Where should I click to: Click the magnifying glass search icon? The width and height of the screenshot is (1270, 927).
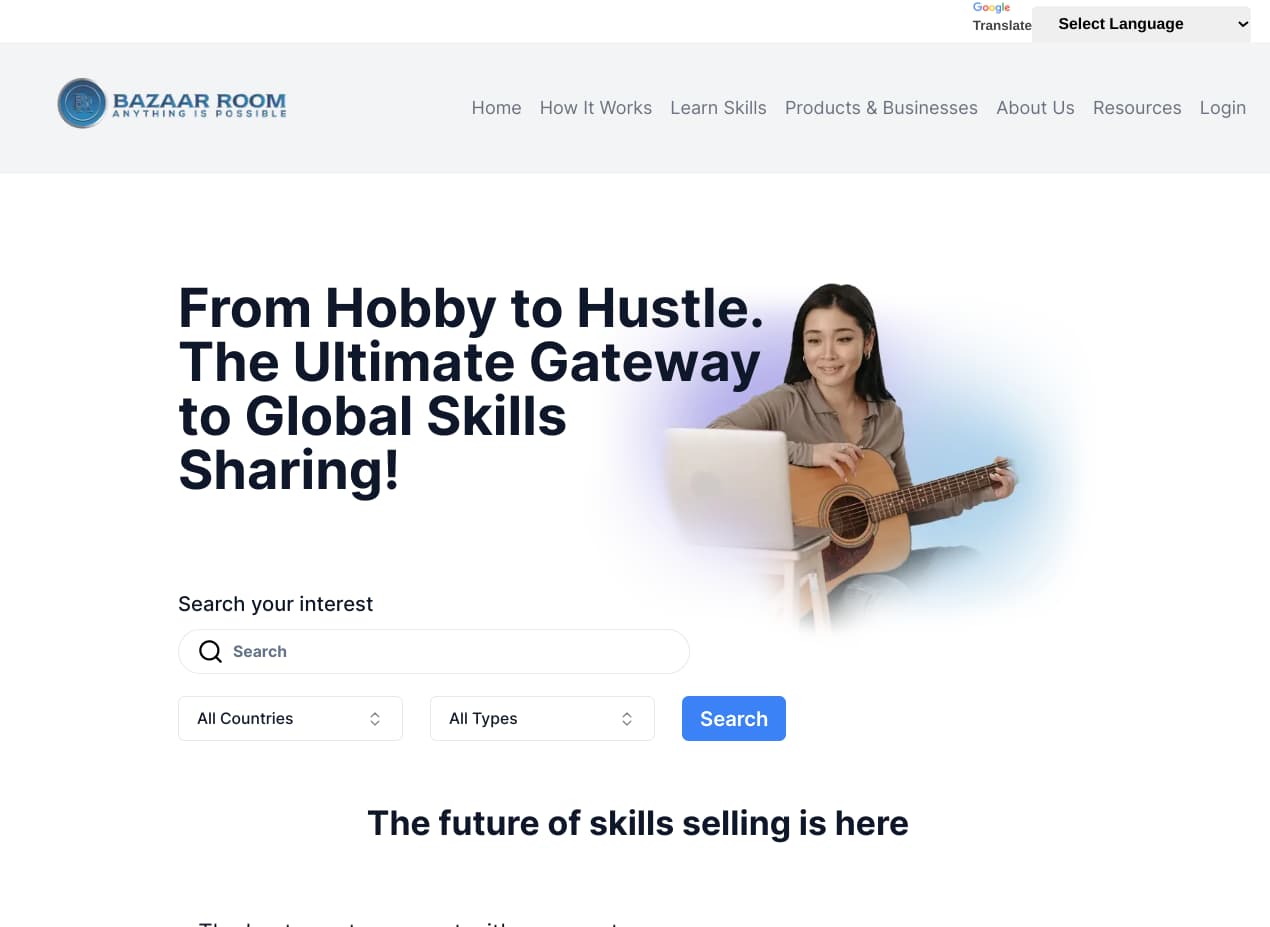[210, 652]
